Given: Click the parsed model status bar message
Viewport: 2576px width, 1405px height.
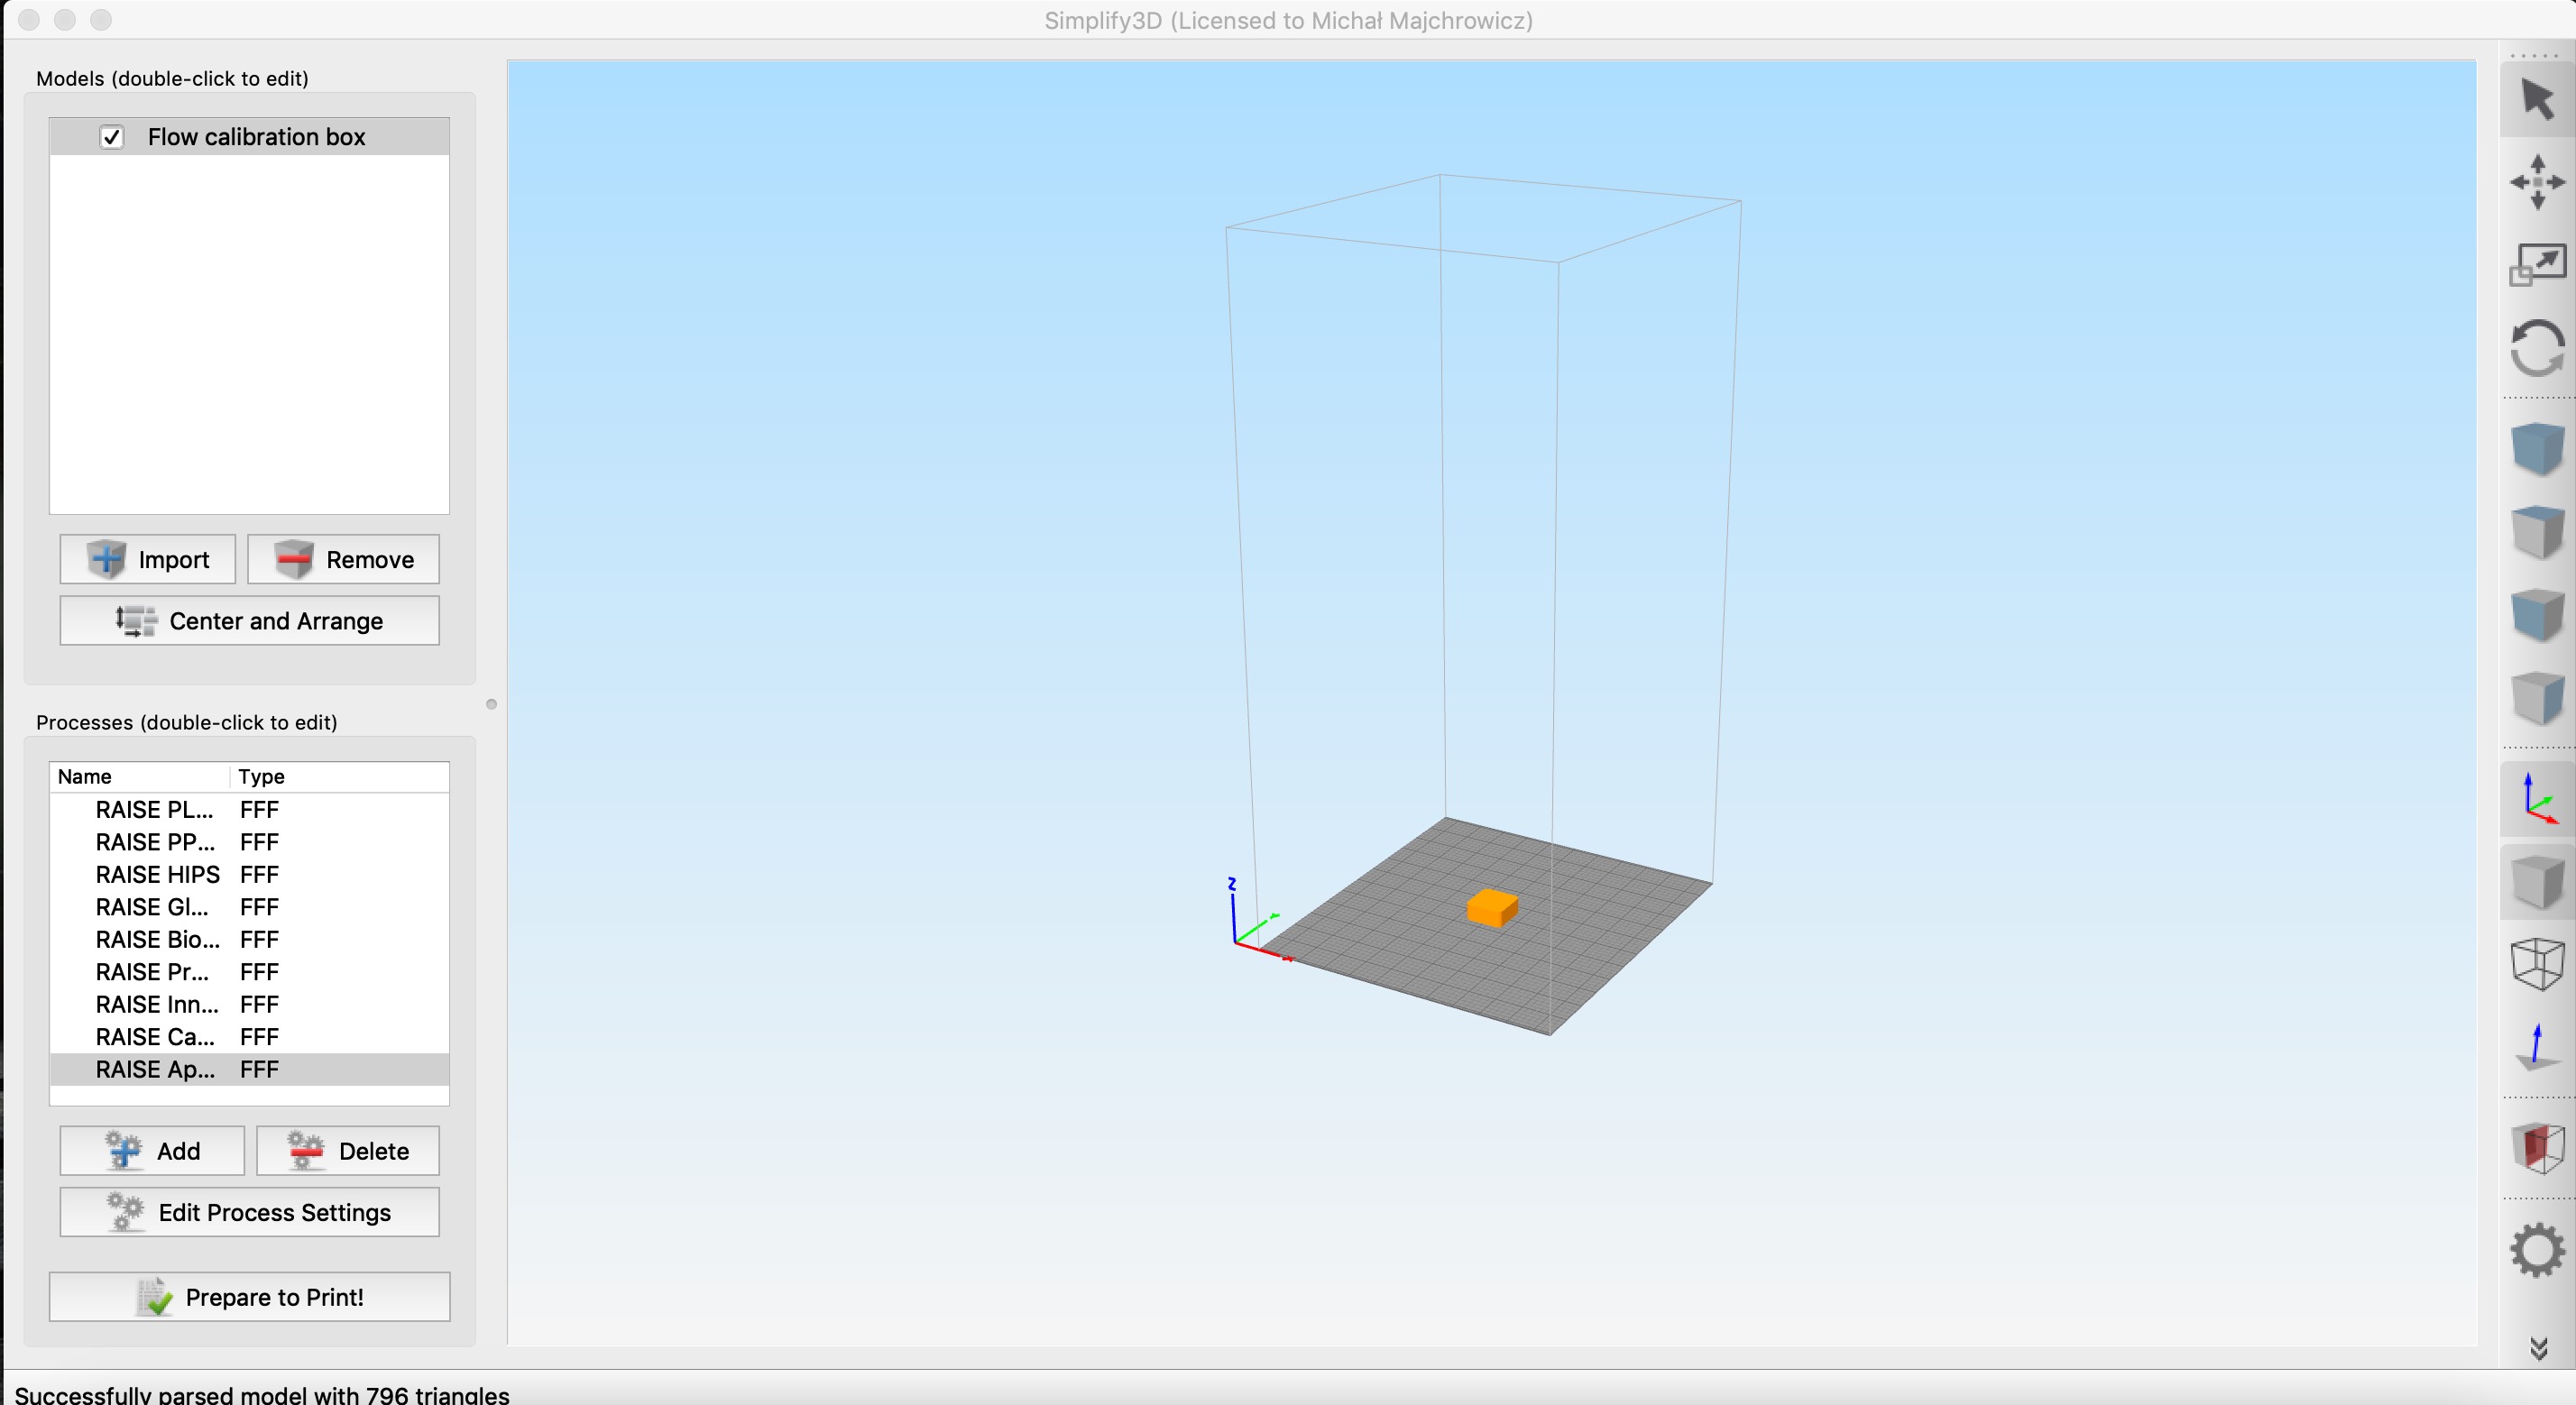Looking at the screenshot, I should 262,1394.
